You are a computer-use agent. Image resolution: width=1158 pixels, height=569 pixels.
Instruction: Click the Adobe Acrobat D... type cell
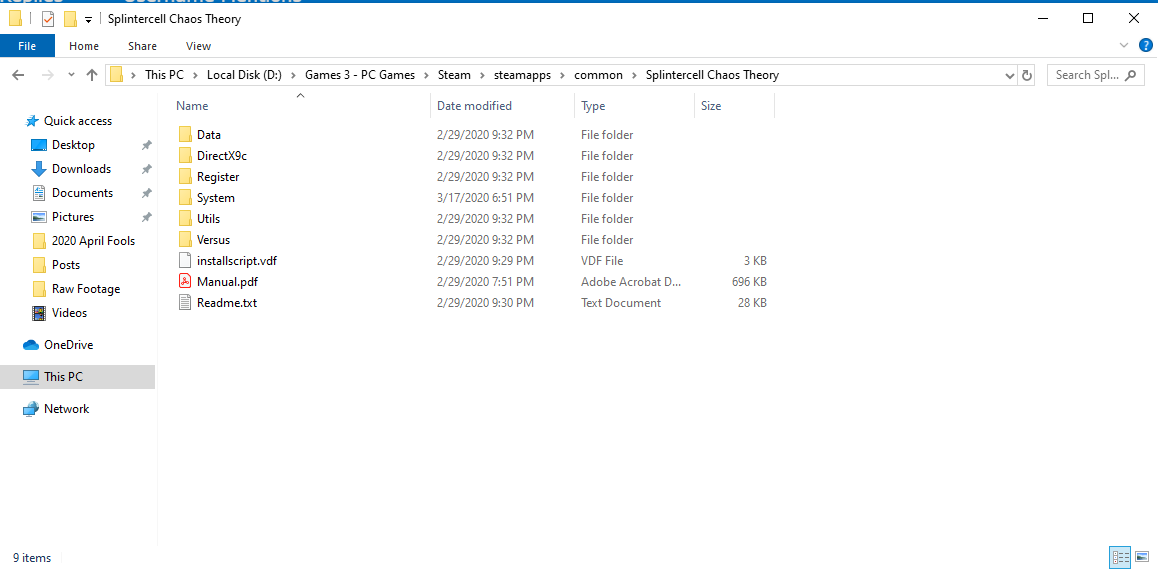[631, 282]
